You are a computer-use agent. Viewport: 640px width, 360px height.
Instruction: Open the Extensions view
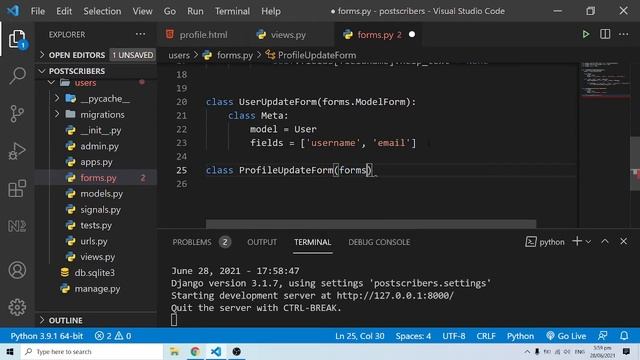pyautogui.click(x=17, y=188)
